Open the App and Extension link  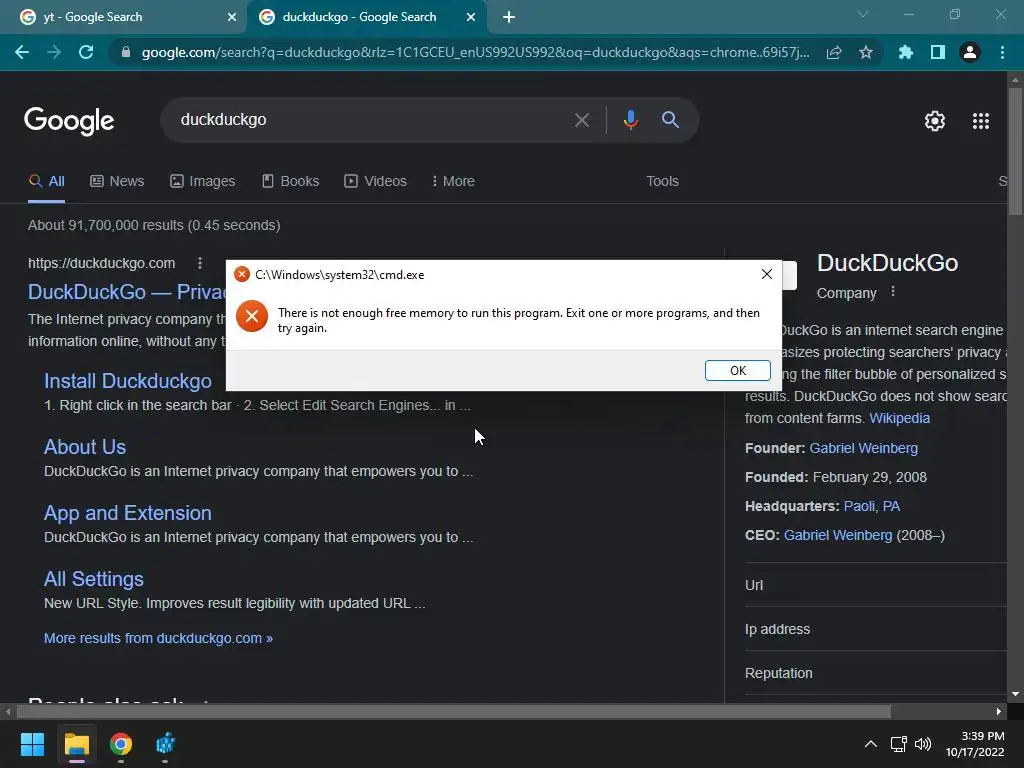[x=127, y=513]
